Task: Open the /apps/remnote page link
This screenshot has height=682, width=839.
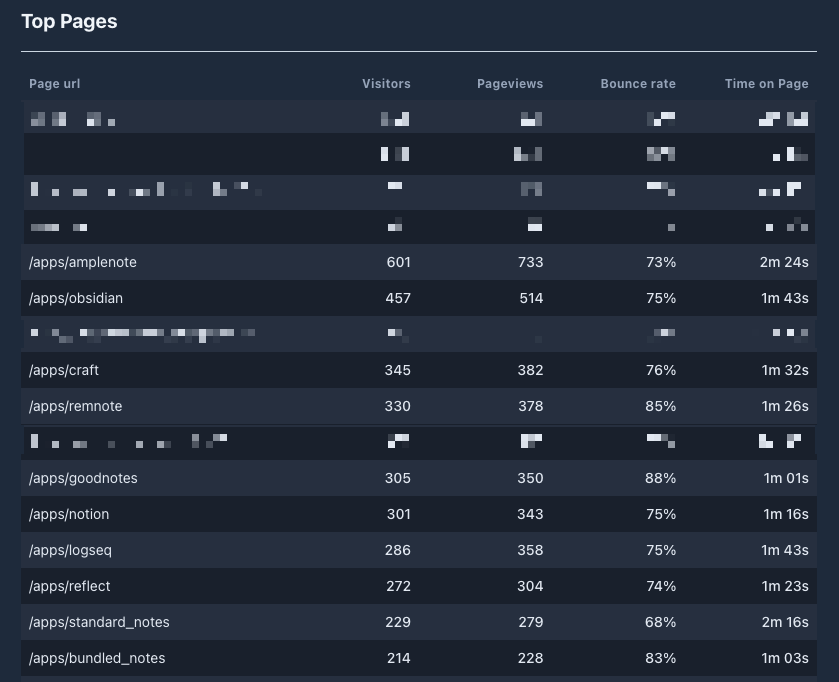Action: click(75, 406)
